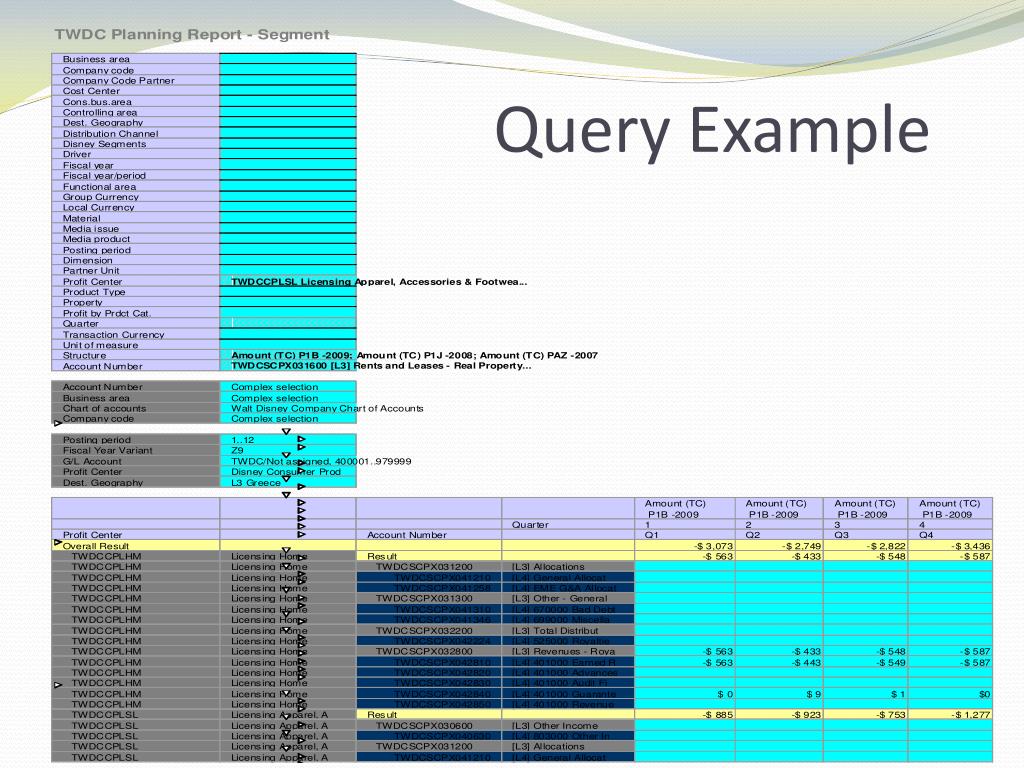Click the Distribution Channel filter label
Image resolution: width=1024 pixels, height=768 pixels.
(110, 133)
